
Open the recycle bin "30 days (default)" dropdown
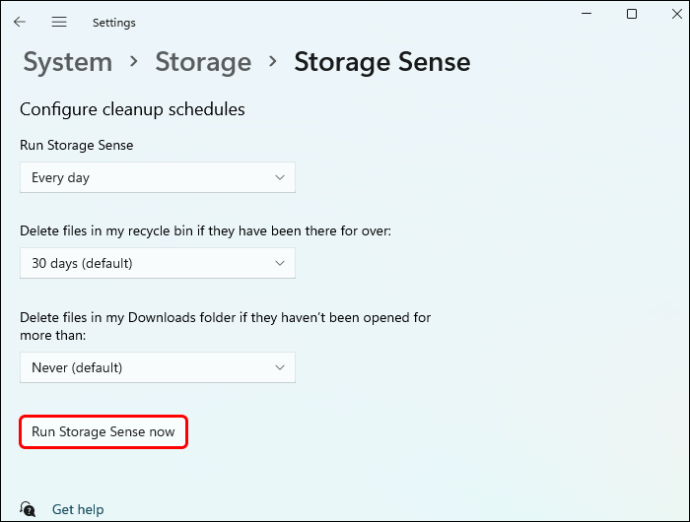(x=157, y=264)
